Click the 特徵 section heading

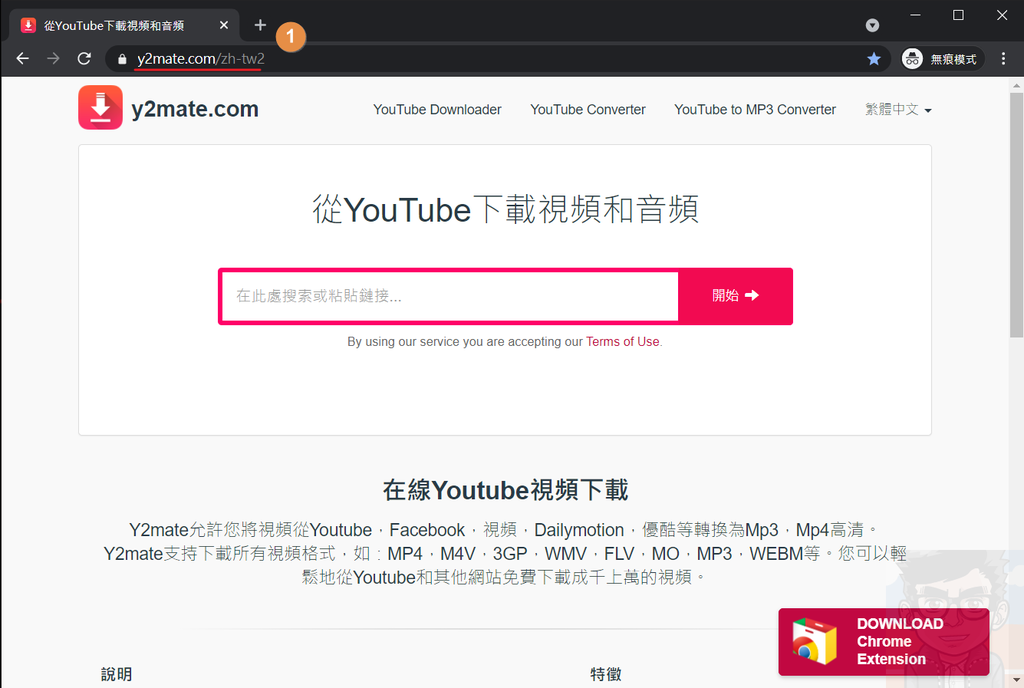pos(605,674)
